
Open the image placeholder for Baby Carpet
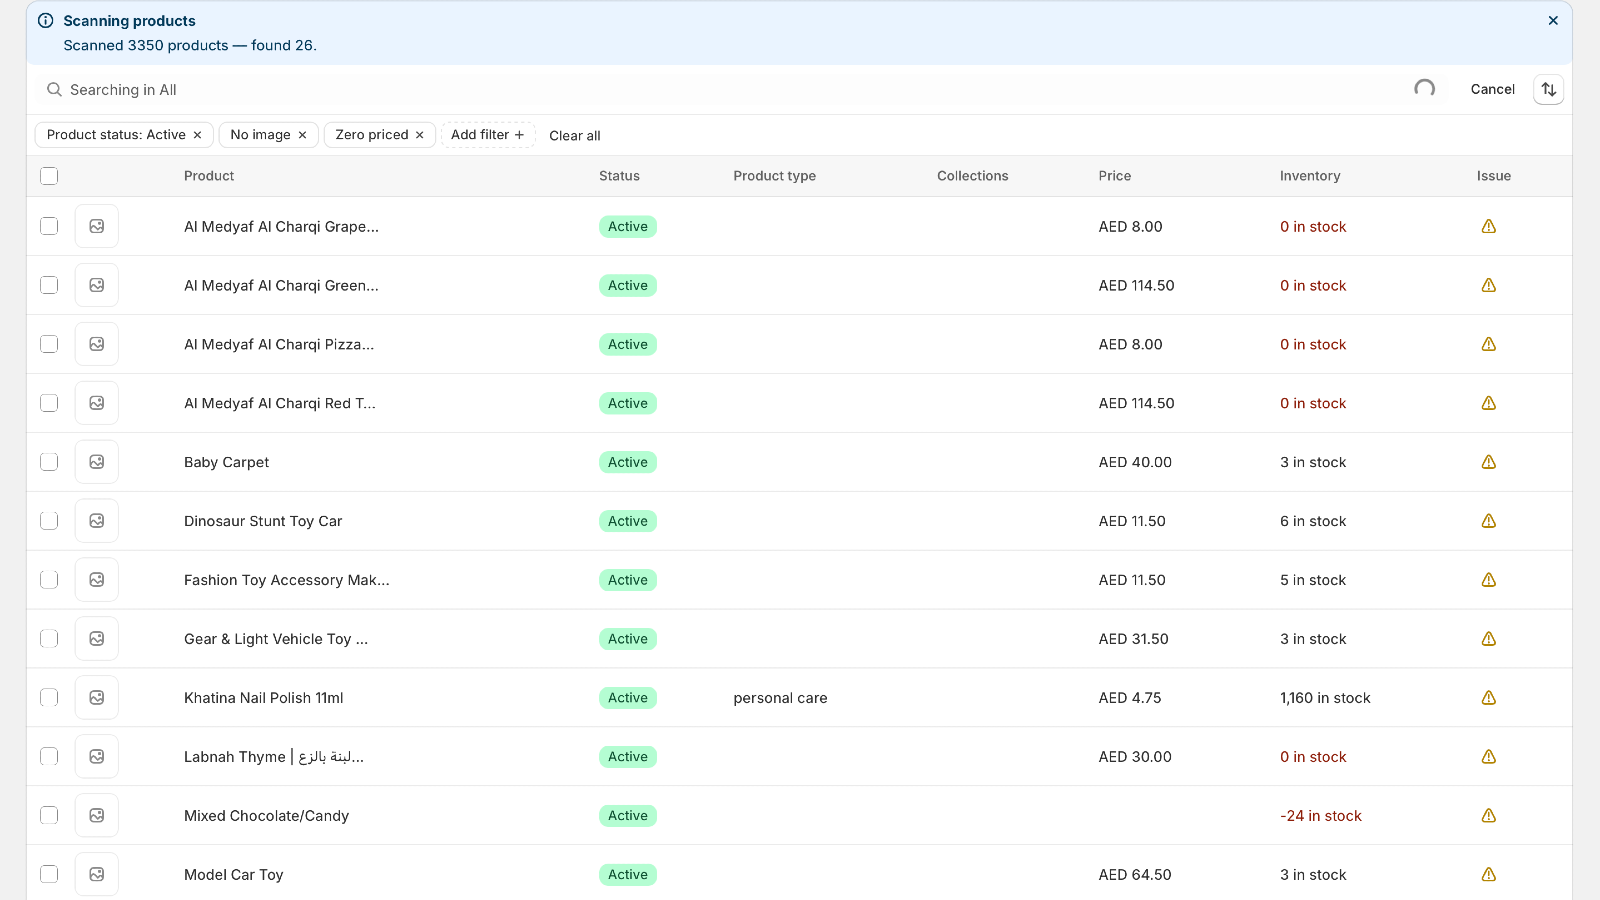96,462
